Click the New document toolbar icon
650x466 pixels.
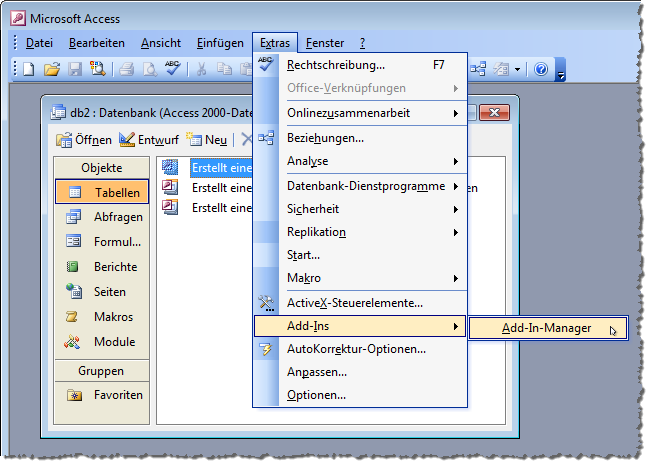pyautogui.click(x=29, y=69)
